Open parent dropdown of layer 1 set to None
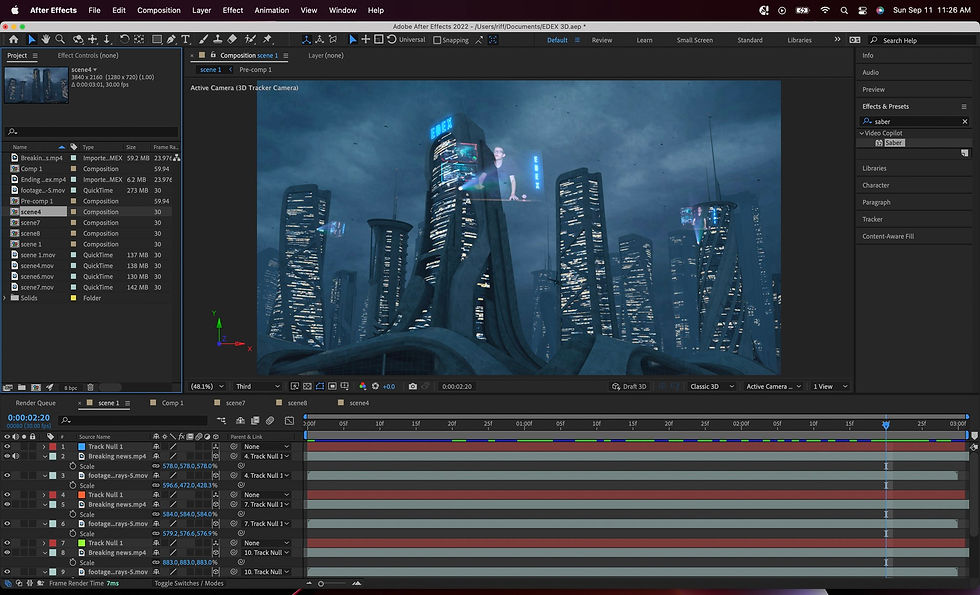The image size is (980, 595). (x=267, y=447)
